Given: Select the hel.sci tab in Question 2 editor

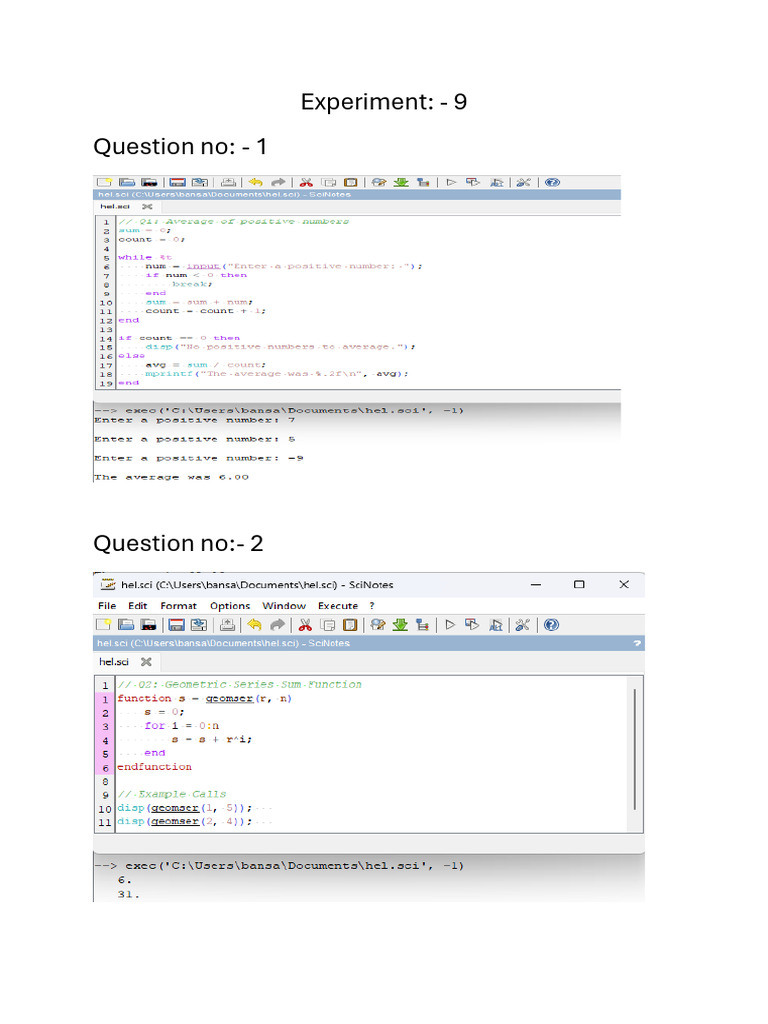Looking at the screenshot, I should point(114,662).
